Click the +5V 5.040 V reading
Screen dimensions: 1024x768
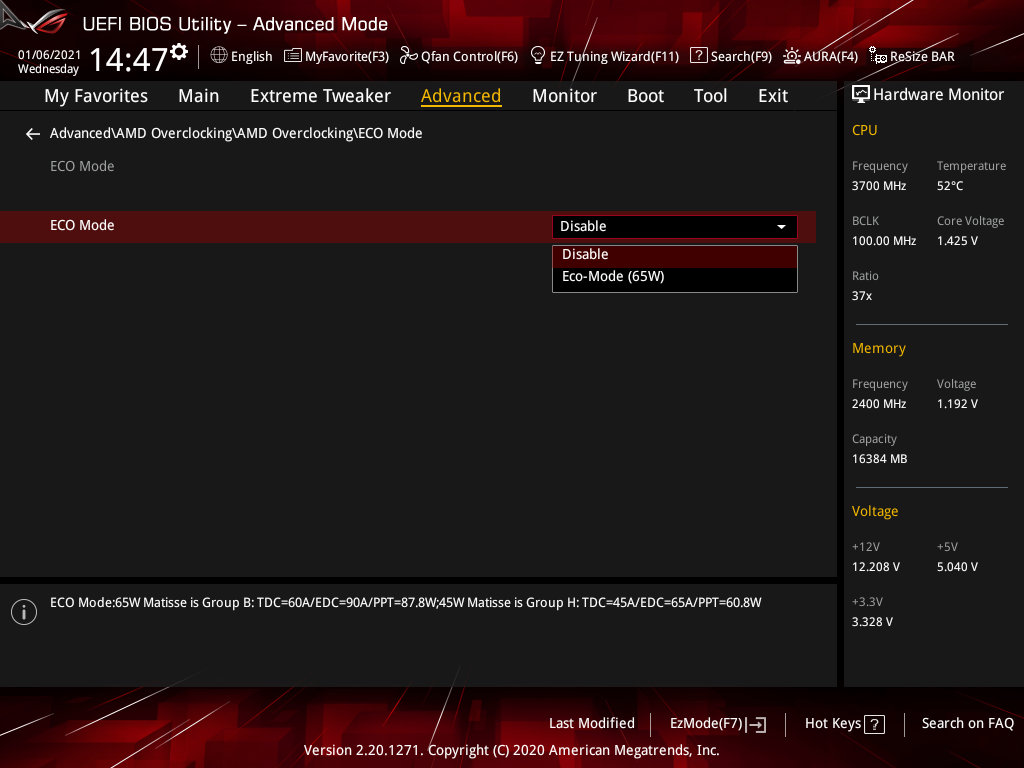tap(957, 567)
